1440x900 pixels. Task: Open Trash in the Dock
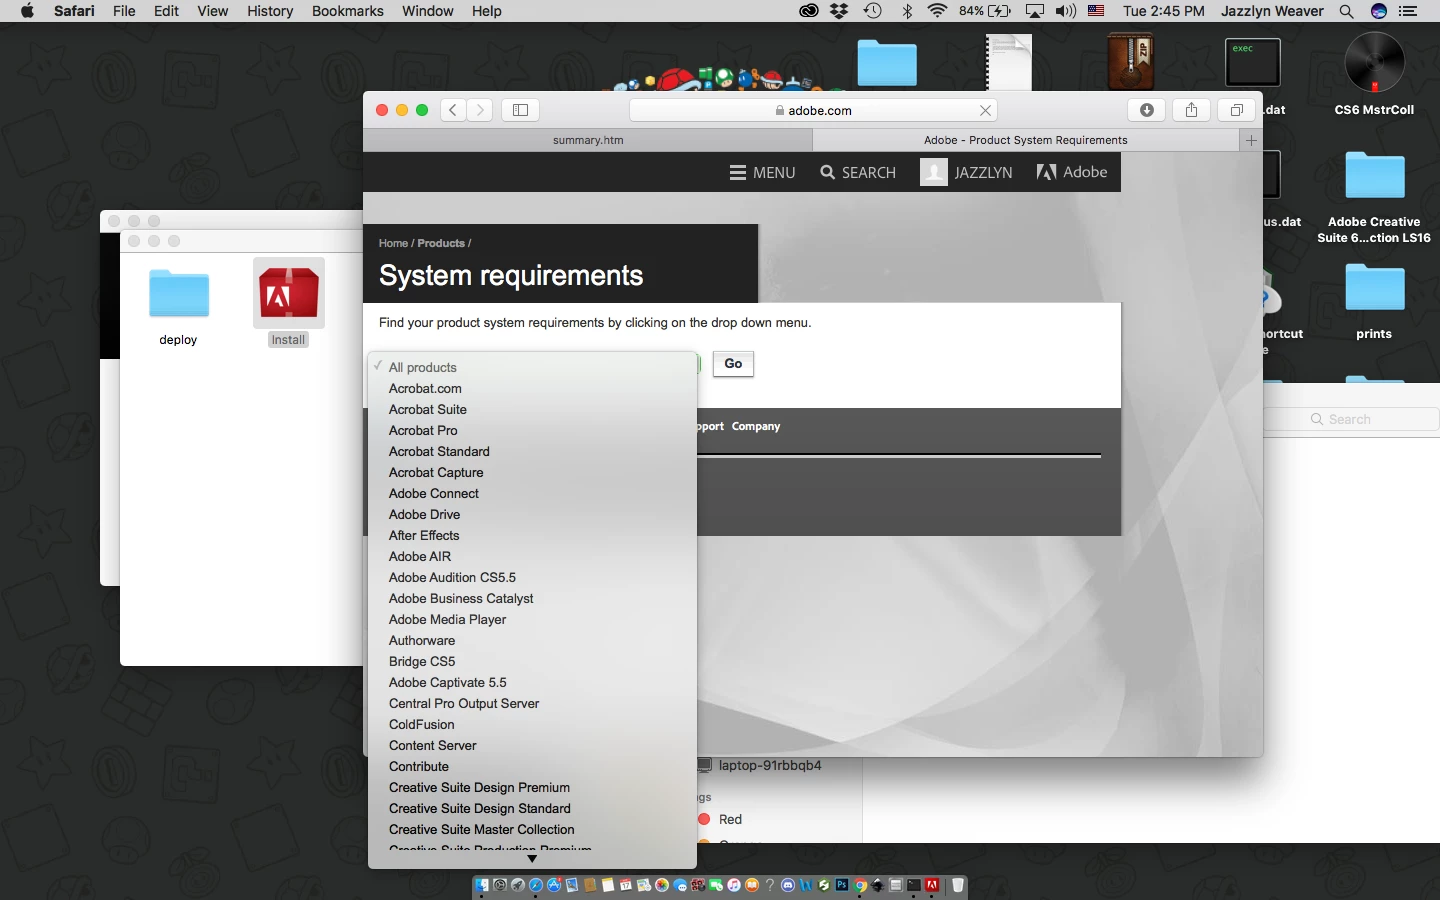[x=958, y=885]
